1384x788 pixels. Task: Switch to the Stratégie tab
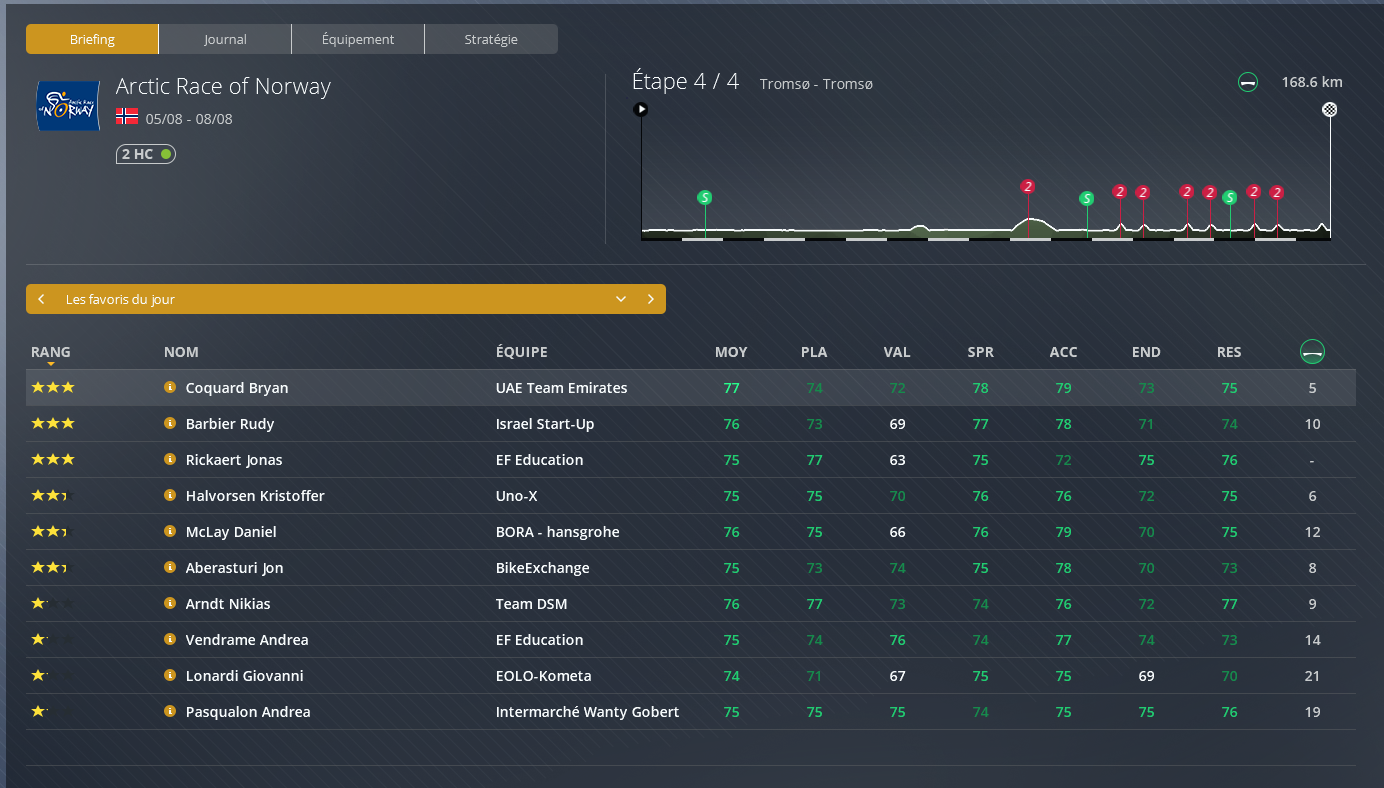click(x=491, y=39)
